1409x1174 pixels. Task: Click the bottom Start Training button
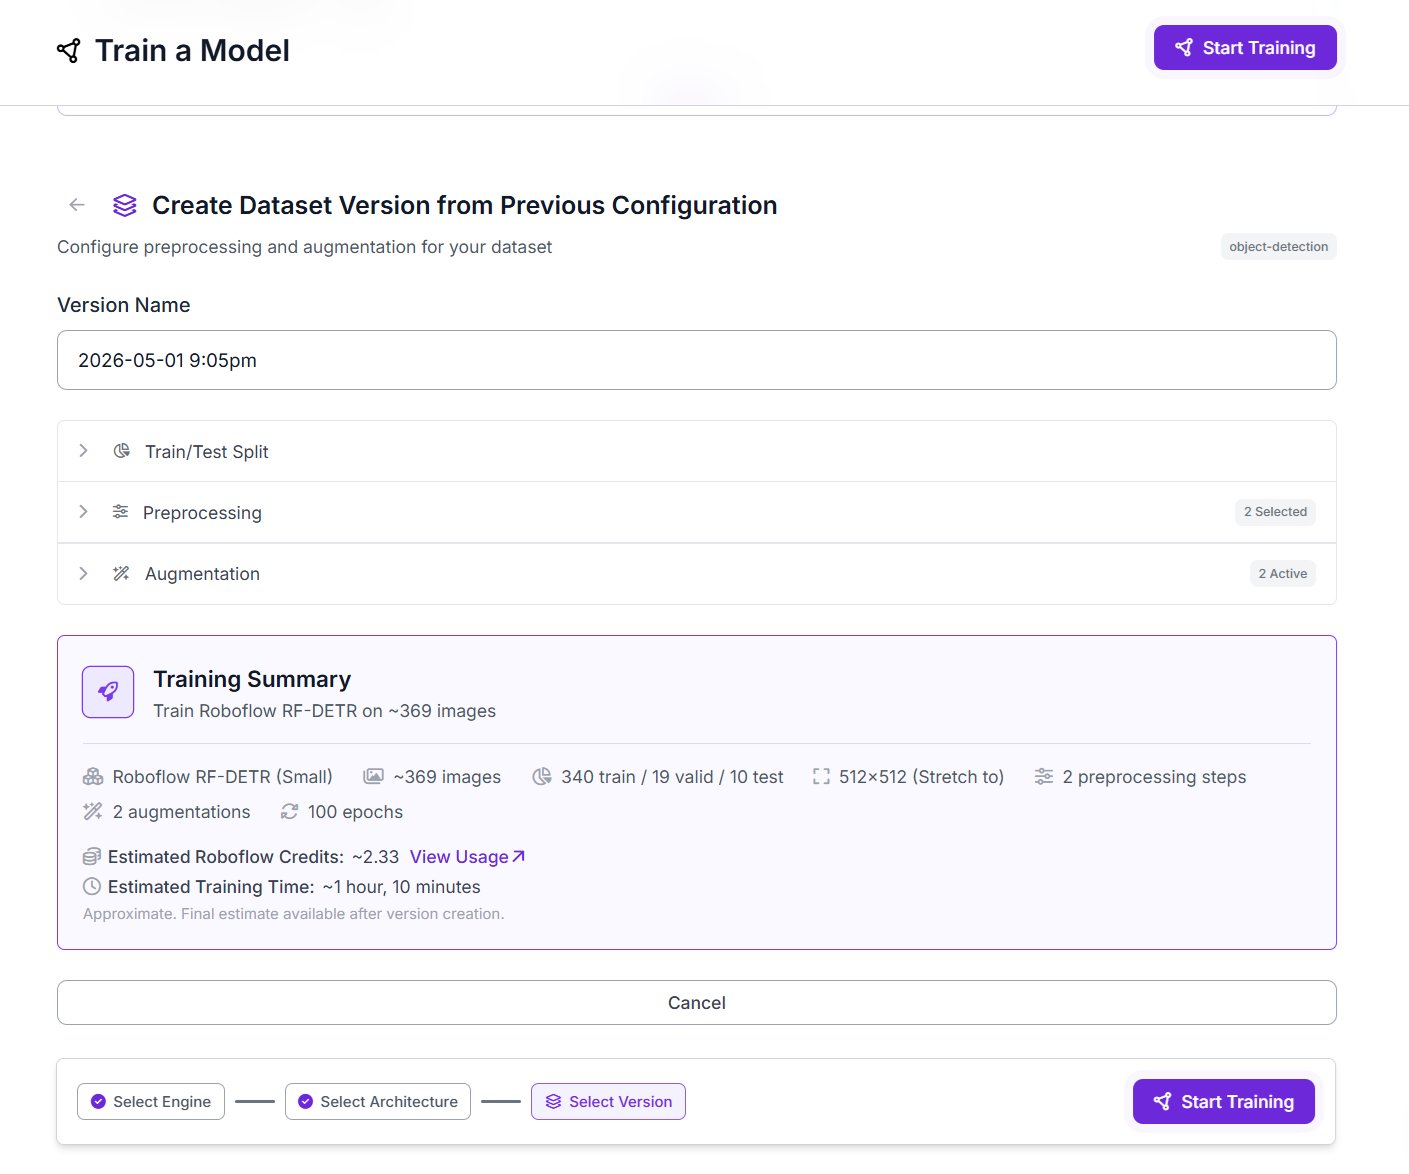tap(1224, 1102)
